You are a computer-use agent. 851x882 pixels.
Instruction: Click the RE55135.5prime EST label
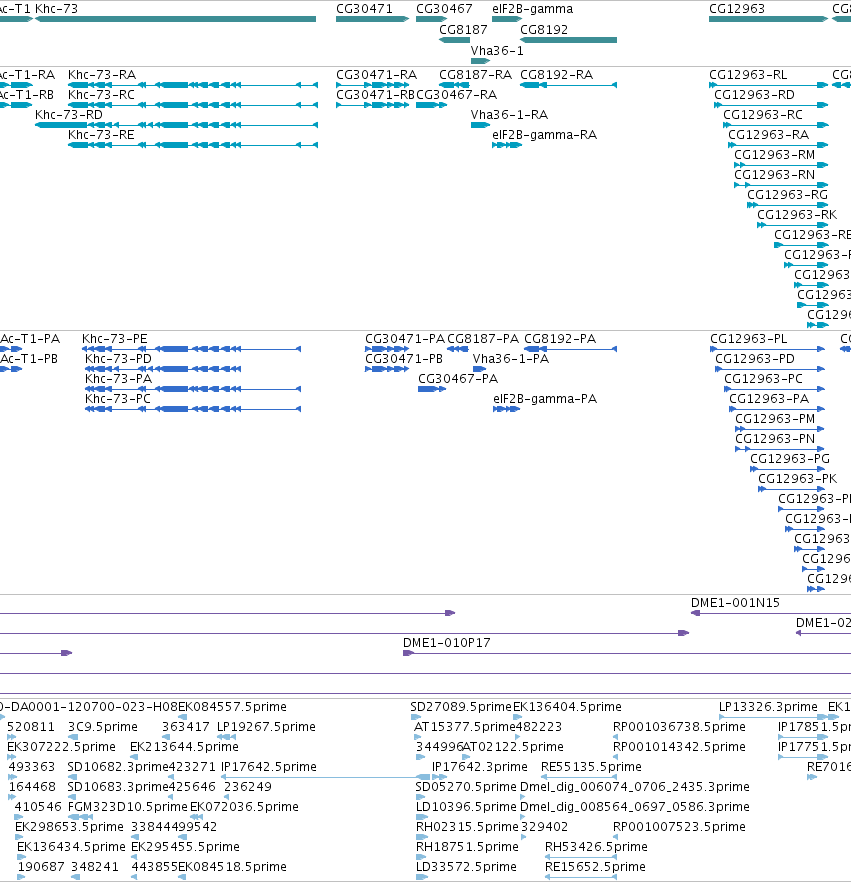(591, 767)
